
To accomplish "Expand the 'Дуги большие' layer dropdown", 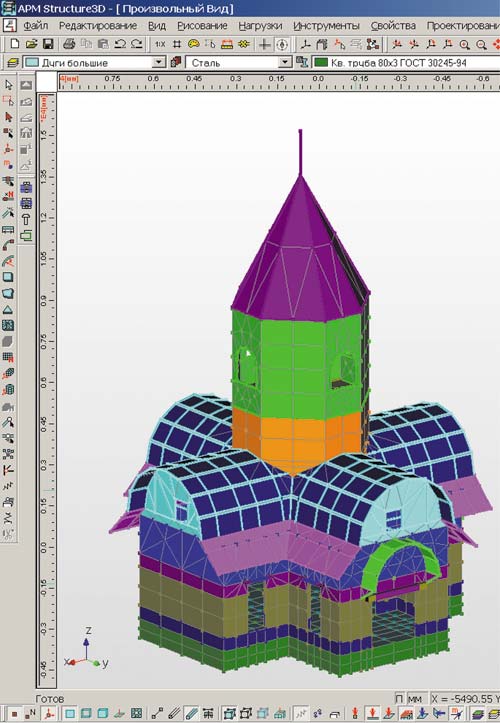I will click(158, 62).
